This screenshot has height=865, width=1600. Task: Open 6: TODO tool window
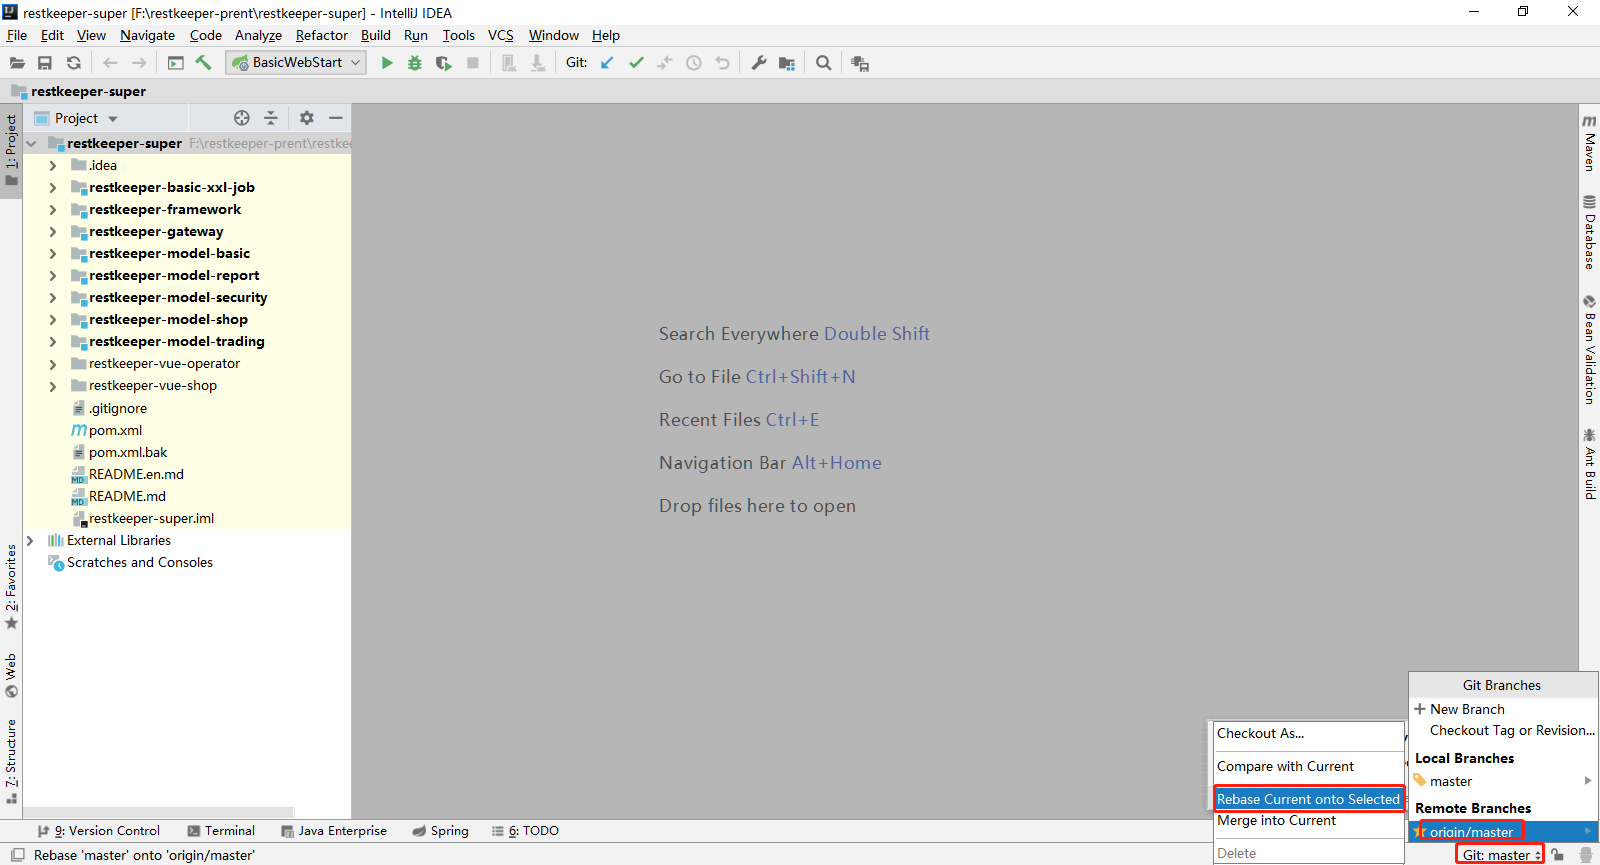point(525,831)
